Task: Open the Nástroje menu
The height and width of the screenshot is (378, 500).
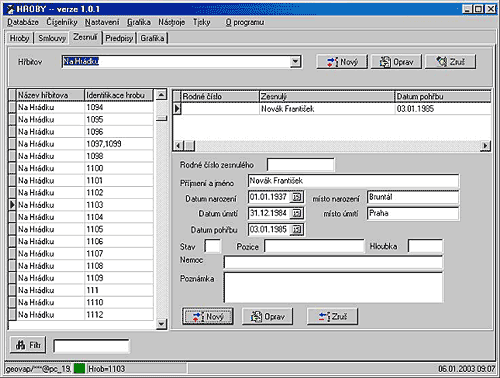Action: [x=172, y=22]
